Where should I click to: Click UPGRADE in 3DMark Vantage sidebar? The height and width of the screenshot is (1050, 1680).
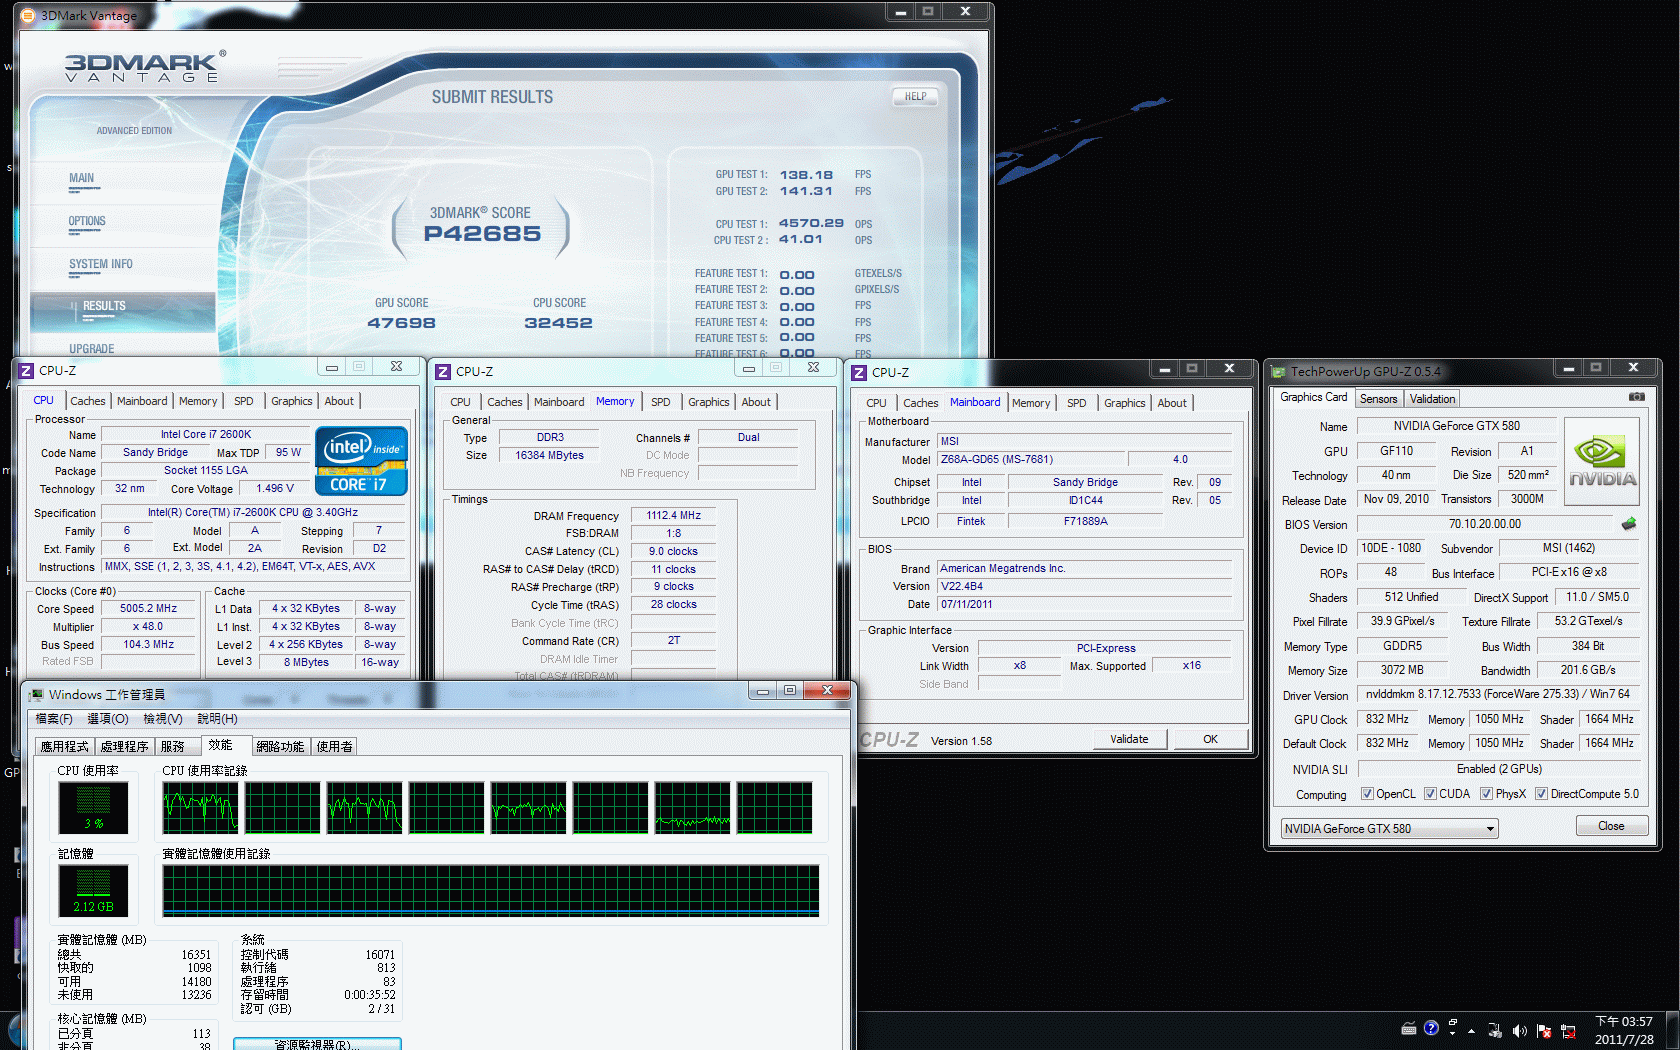click(92, 348)
